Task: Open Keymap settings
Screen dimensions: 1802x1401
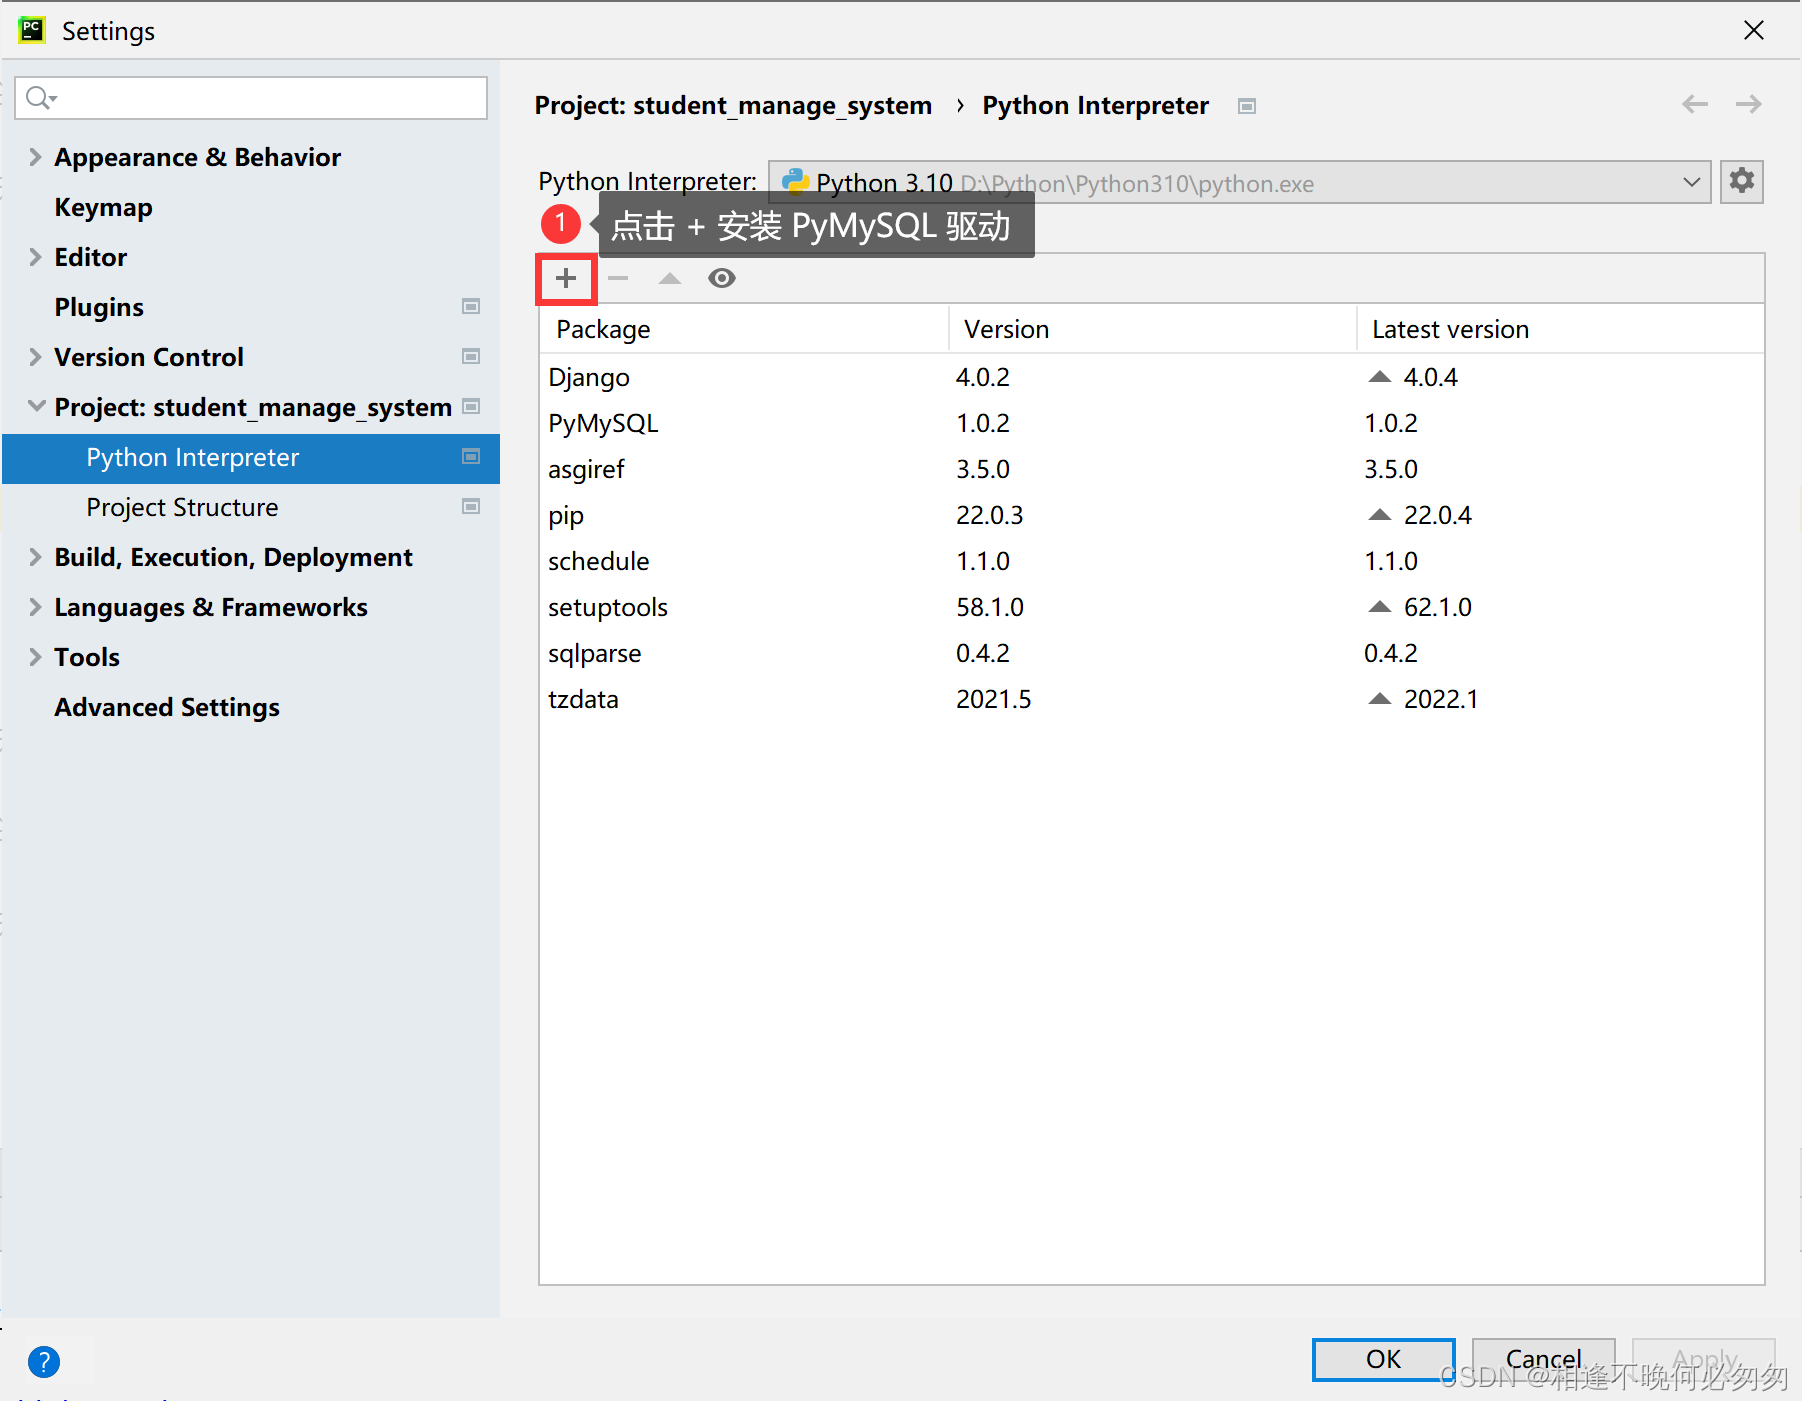Action: click(104, 208)
